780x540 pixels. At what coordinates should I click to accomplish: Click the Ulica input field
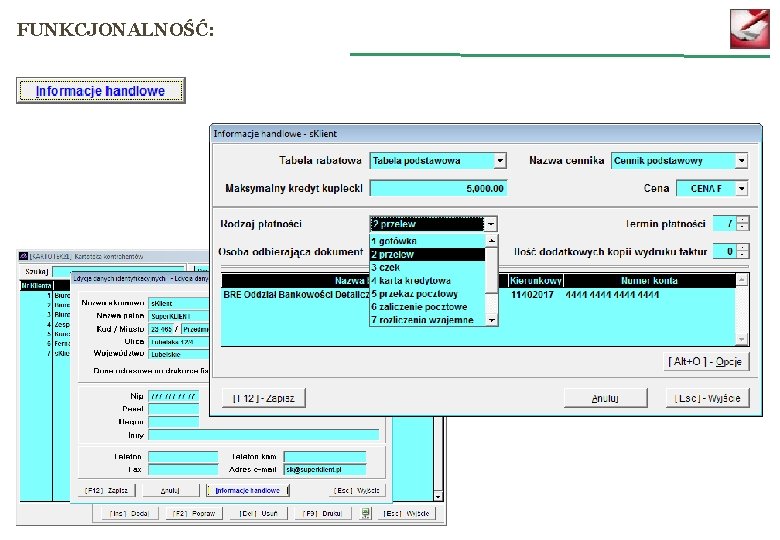pos(179,342)
